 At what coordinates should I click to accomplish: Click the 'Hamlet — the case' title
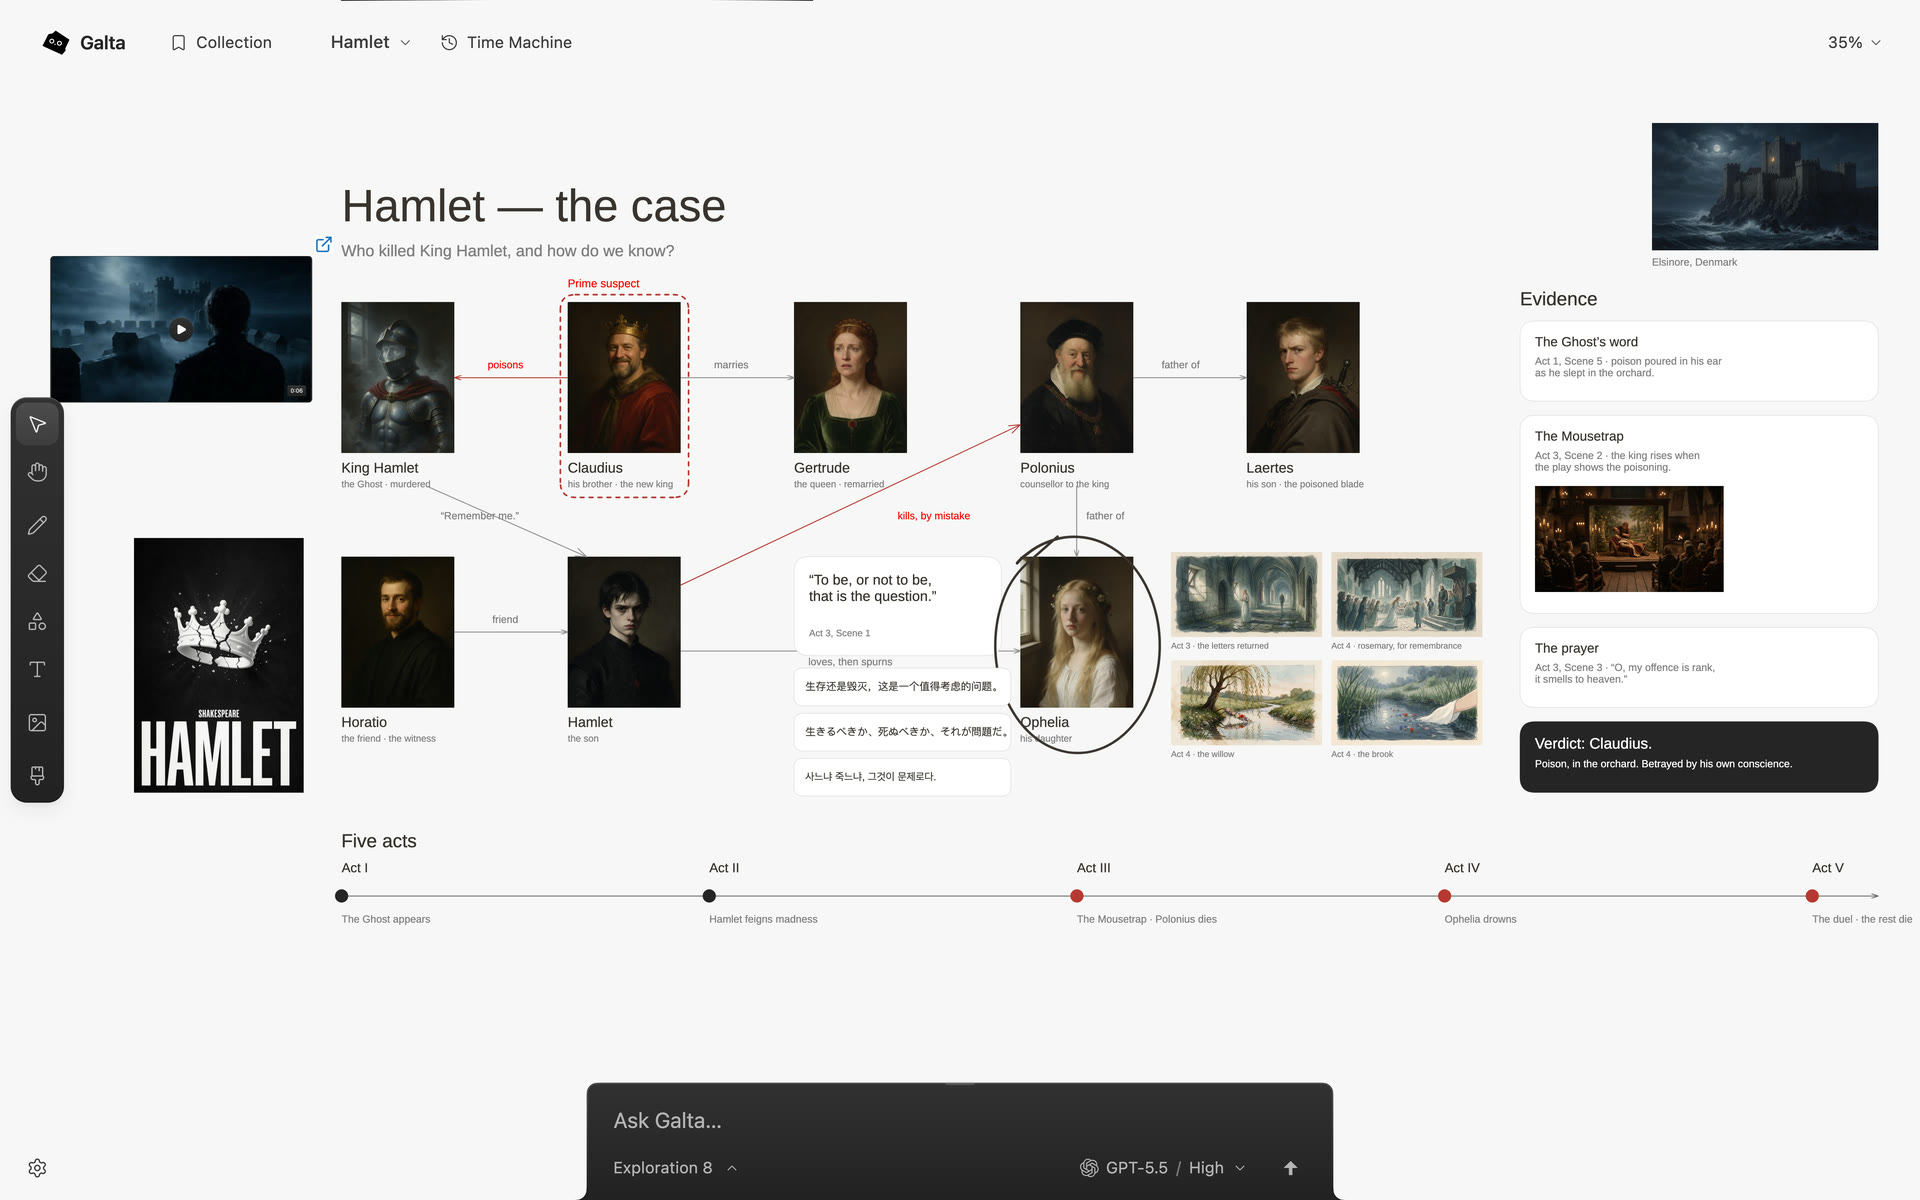[533, 206]
